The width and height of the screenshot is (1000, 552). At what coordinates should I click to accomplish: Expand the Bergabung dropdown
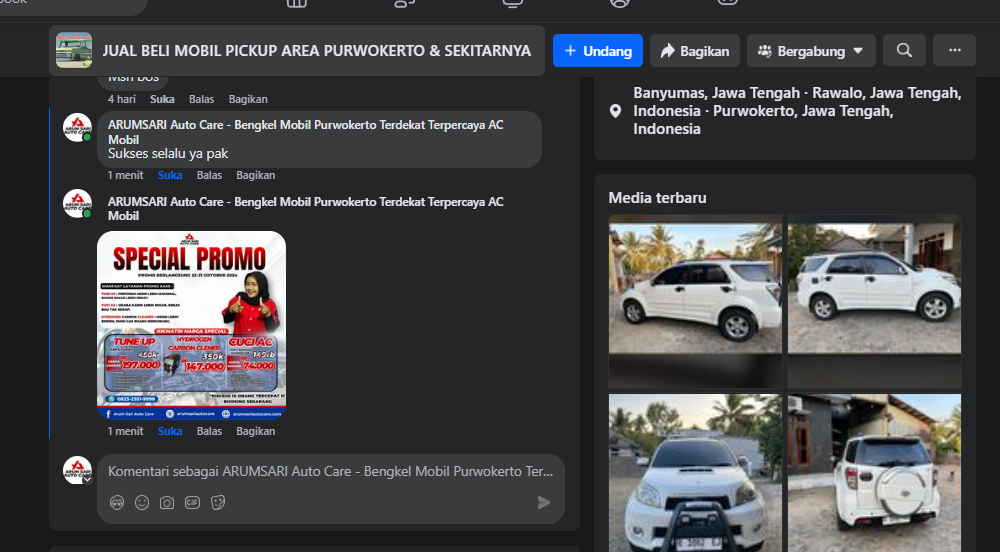811,50
